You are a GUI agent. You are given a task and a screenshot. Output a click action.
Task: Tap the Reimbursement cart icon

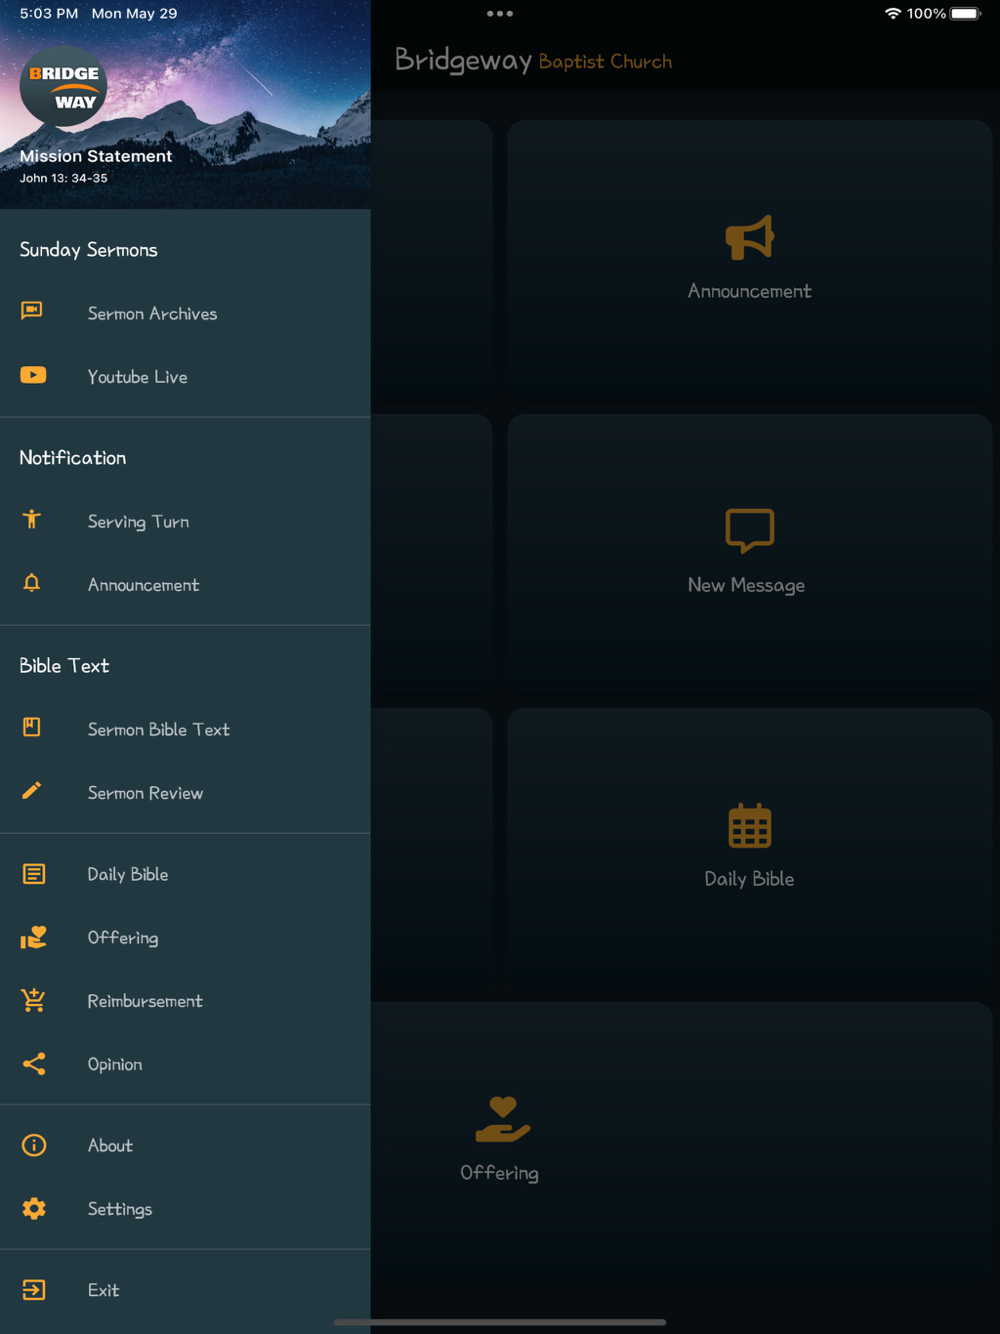pos(33,1000)
